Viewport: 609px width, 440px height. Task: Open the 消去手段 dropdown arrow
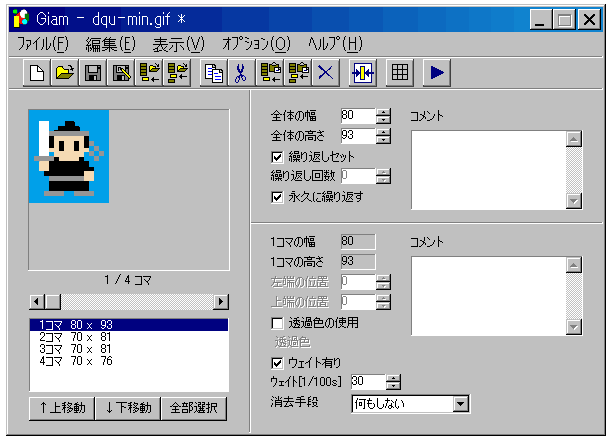coord(461,404)
